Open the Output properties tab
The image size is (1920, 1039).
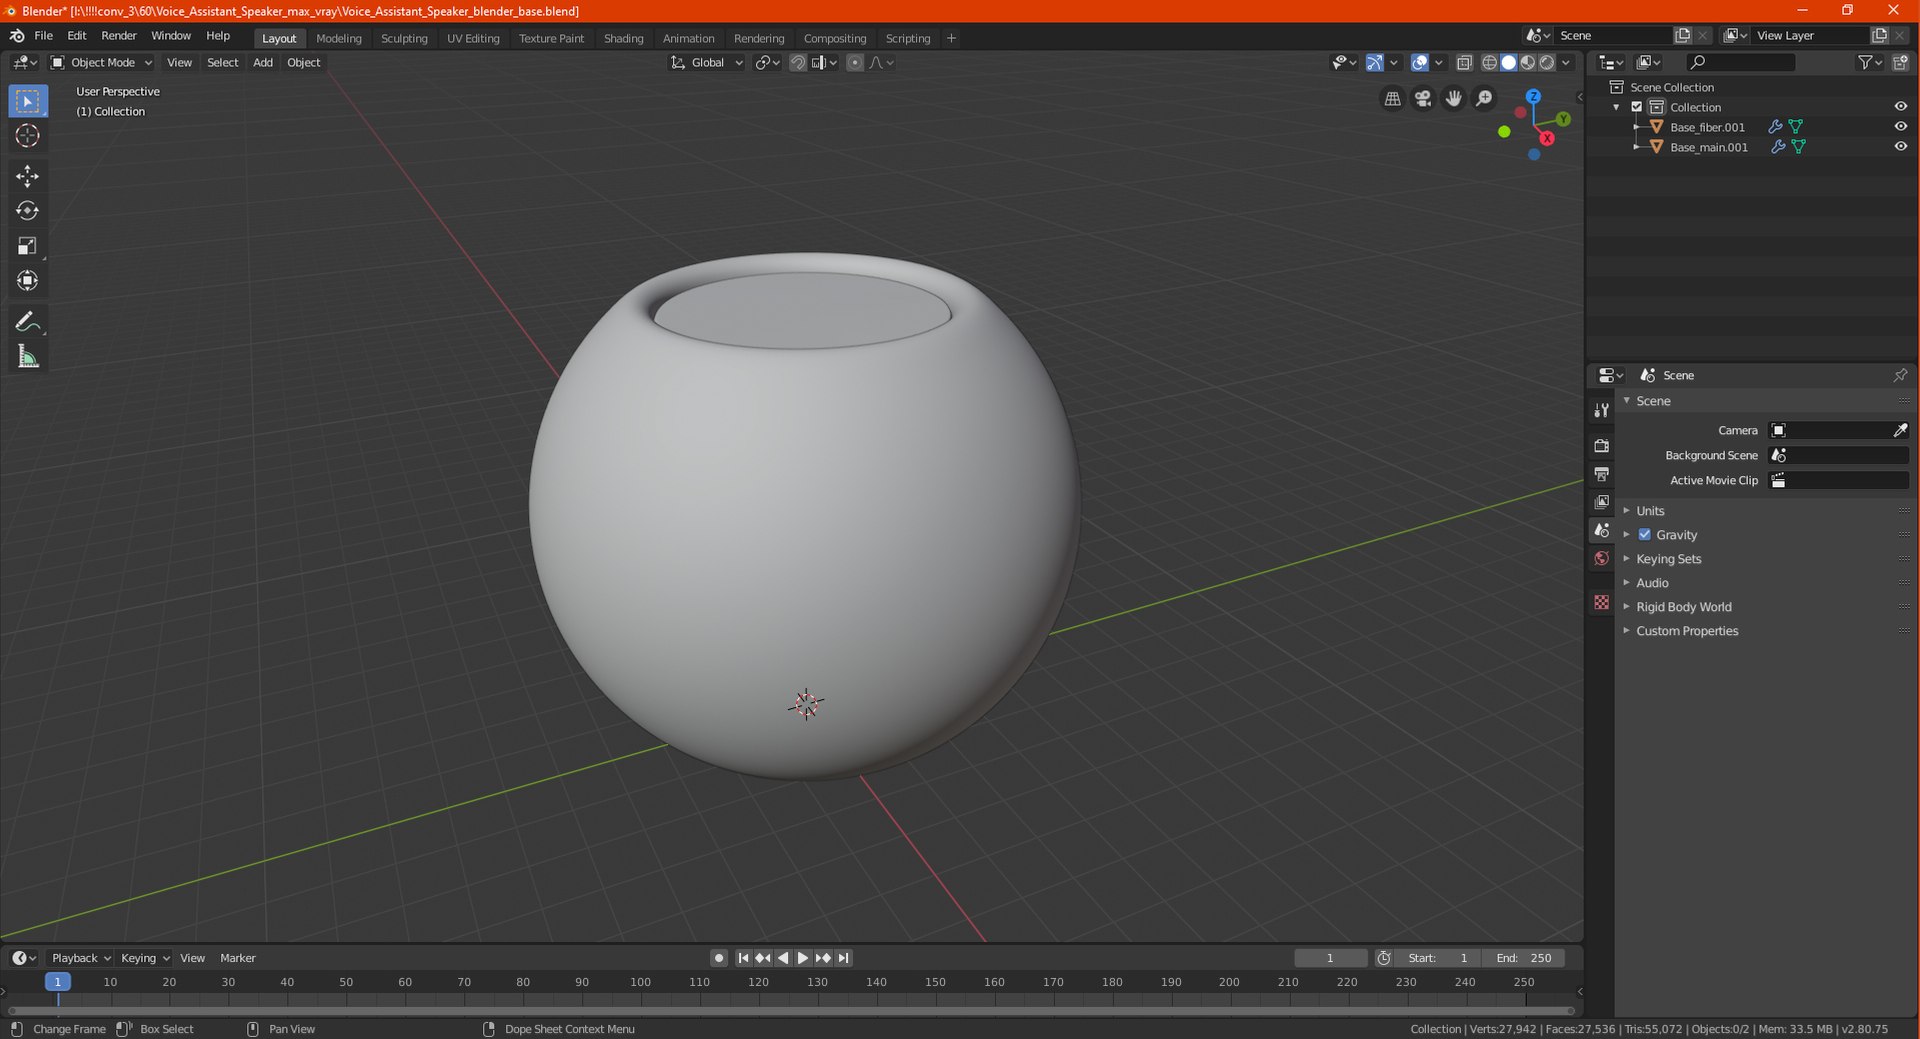[1601, 473]
